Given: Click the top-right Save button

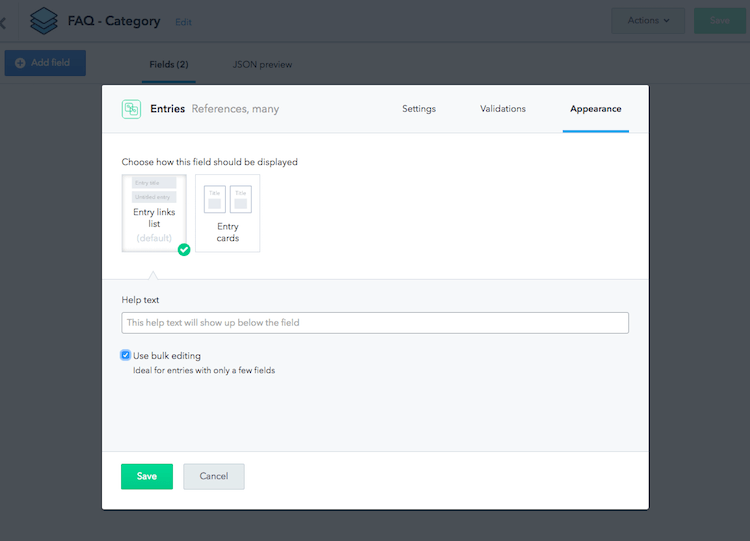Looking at the screenshot, I should click(720, 21).
